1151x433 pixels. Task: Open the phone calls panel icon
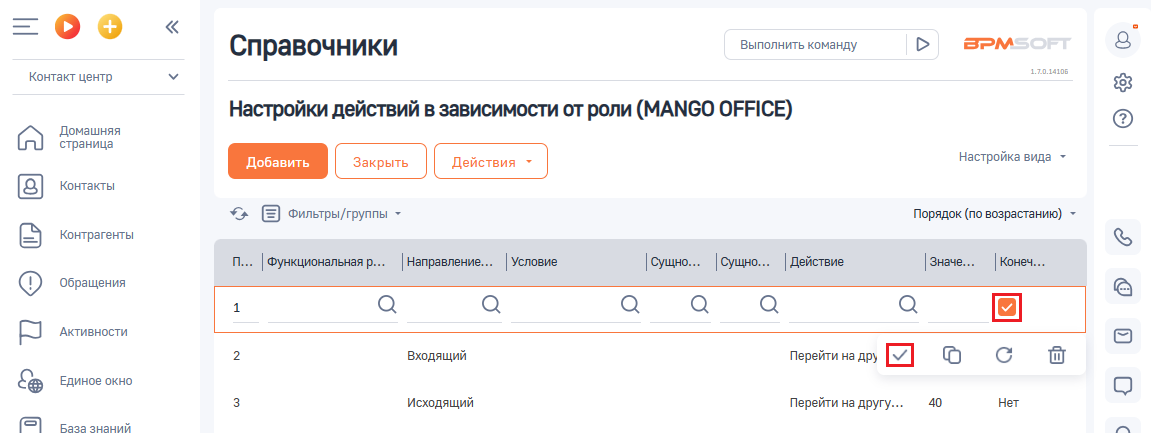[1122, 237]
